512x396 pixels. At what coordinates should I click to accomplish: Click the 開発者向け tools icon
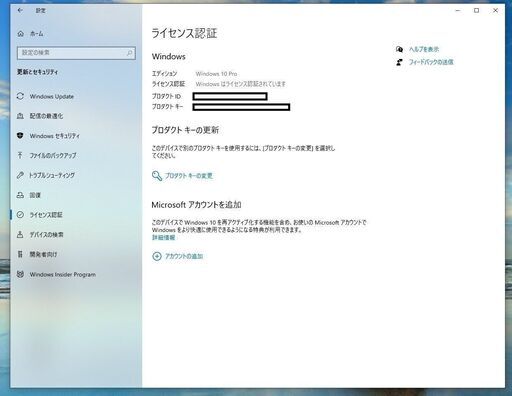pos(20,254)
